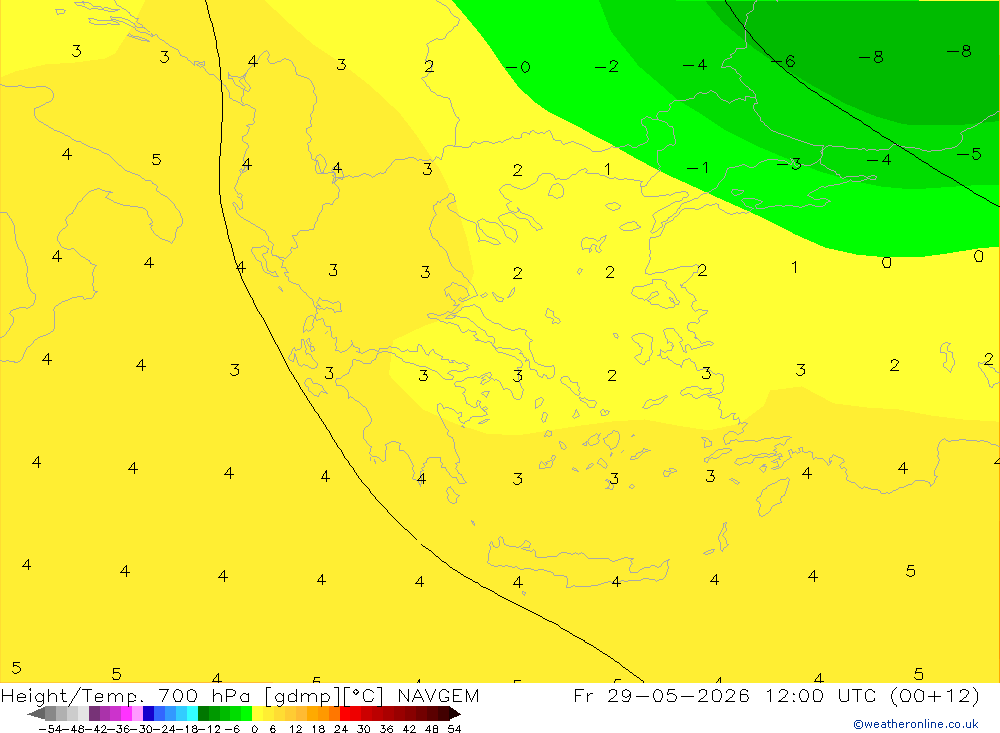
Task: Click the '-3' temperature value on the map
Action: (790, 164)
